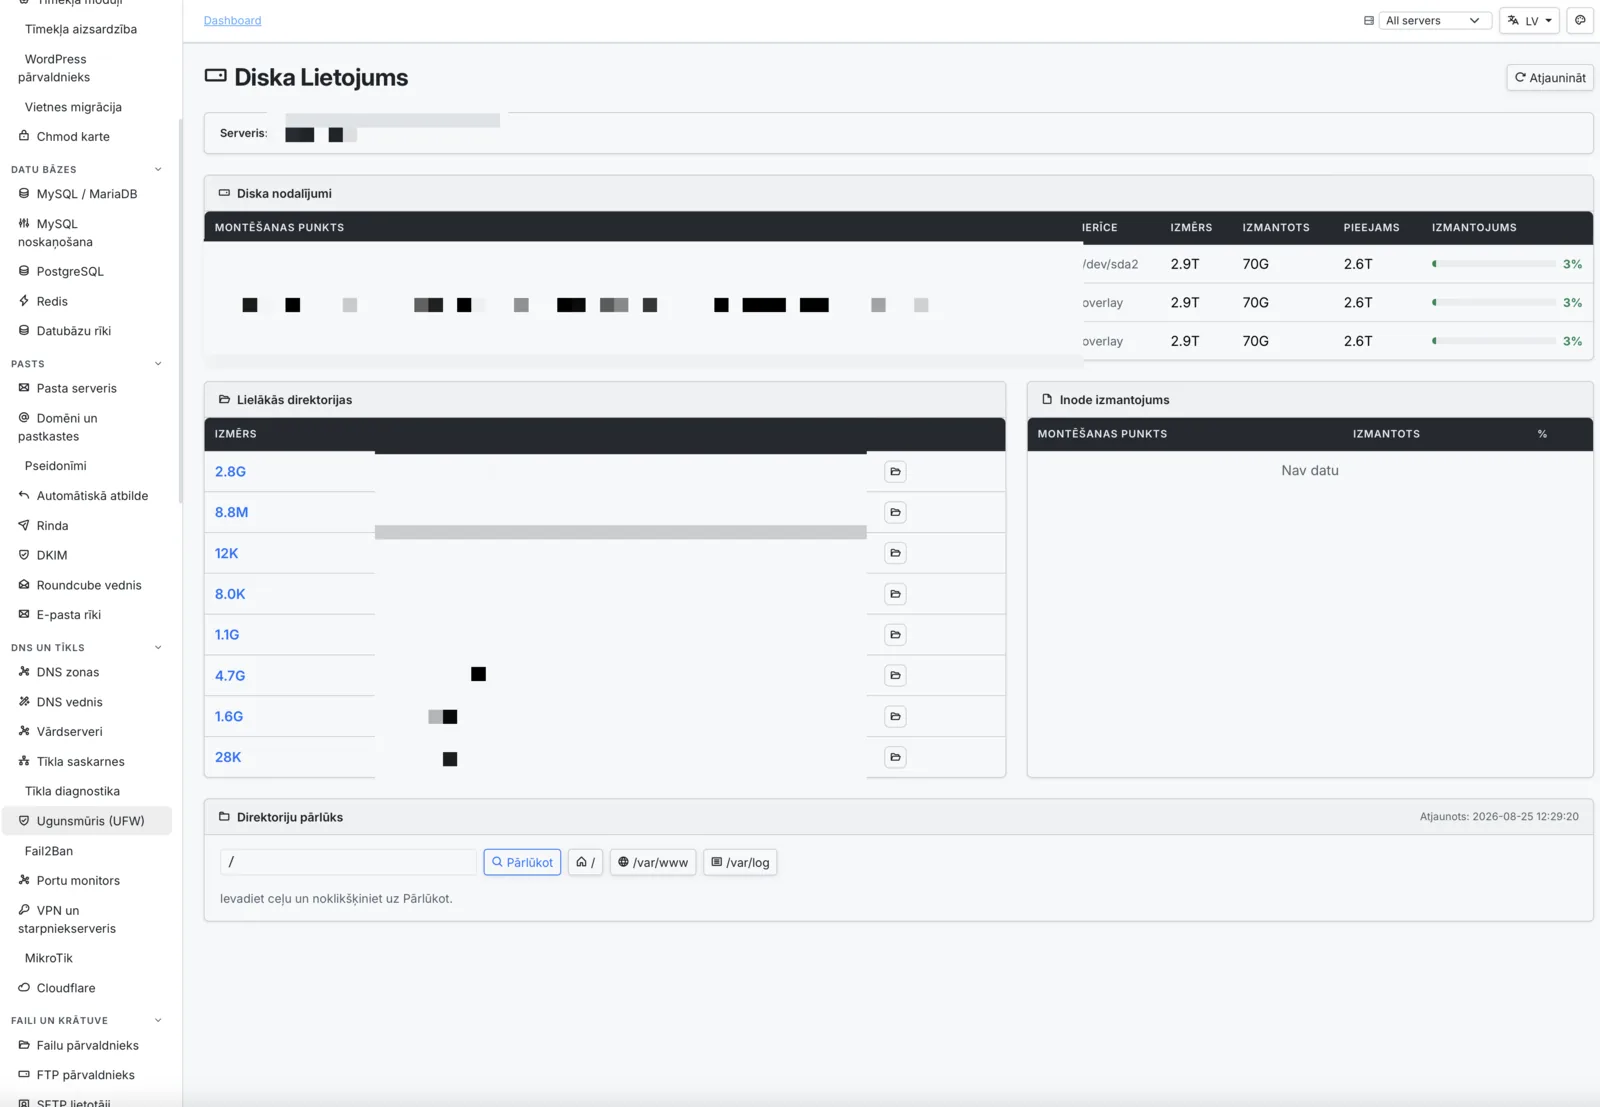Open folder icon for 1.1G directory row
This screenshot has width=1600, height=1107.
tap(895, 635)
